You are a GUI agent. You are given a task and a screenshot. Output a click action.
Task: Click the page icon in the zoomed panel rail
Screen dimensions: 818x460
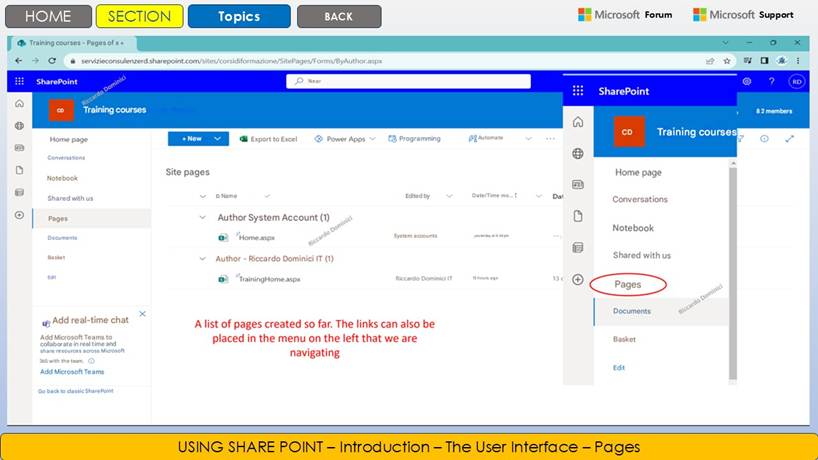pyautogui.click(x=578, y=216)
